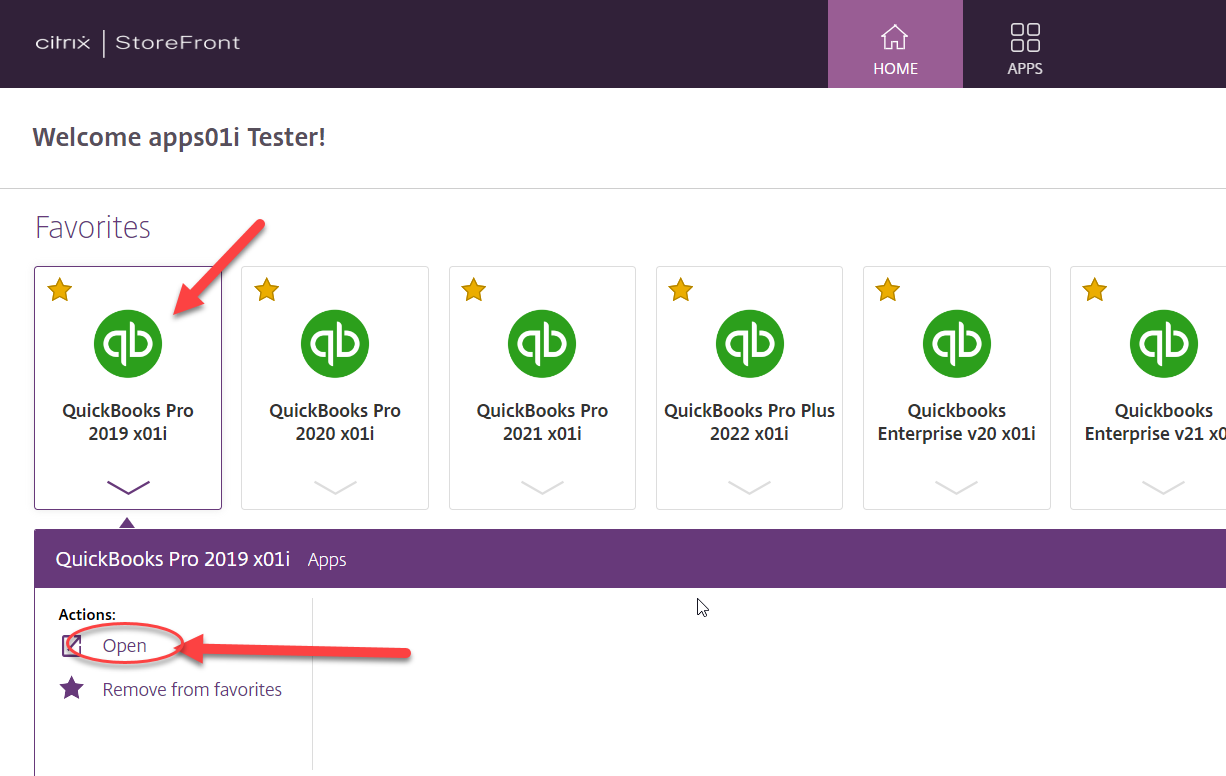The image size is (1226, 776).
Task: Click the Open launch arrow icon
Action: (72, 646)
